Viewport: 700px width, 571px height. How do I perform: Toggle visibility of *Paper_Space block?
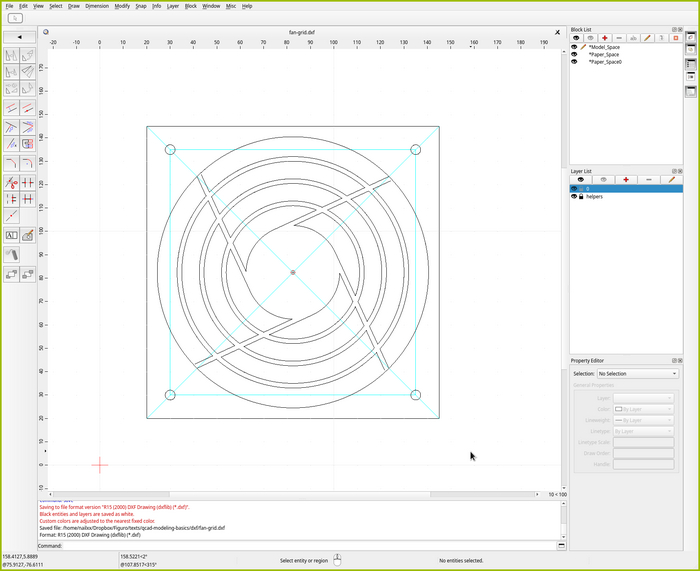pos(574,54)
